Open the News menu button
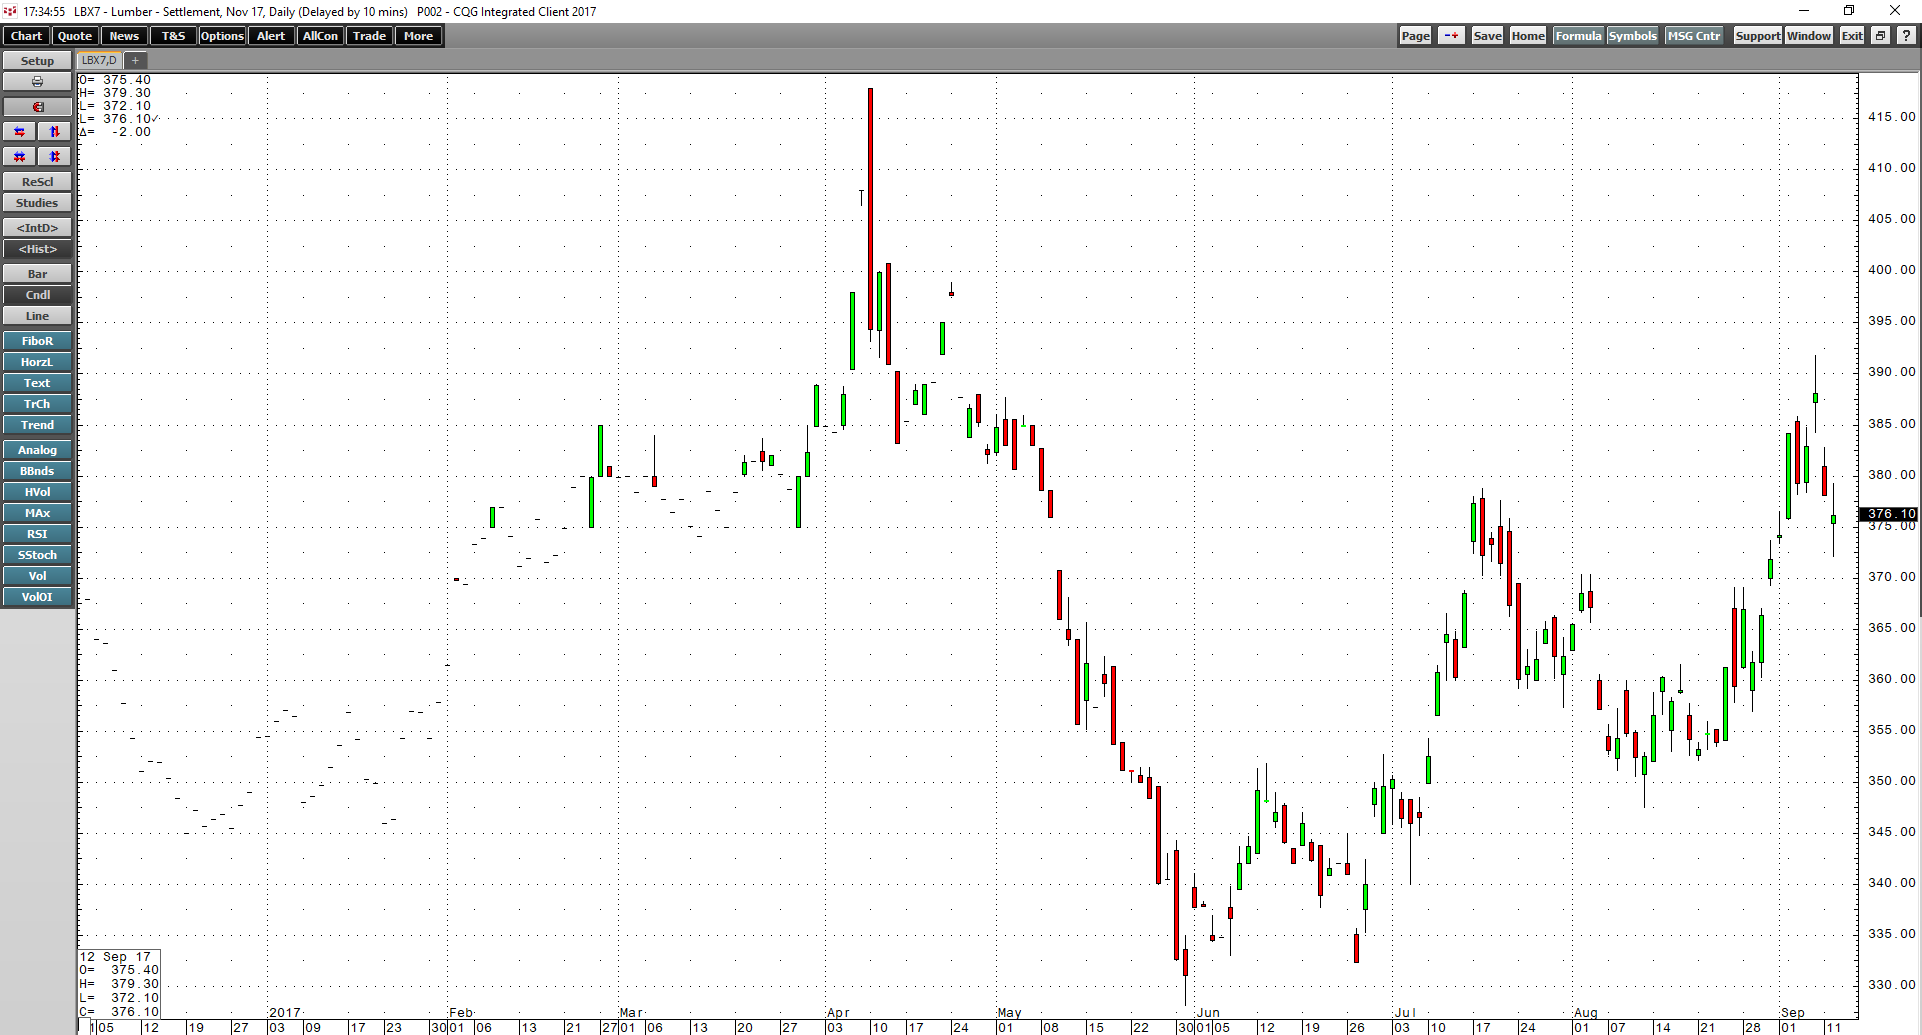 tap(124, 36)
